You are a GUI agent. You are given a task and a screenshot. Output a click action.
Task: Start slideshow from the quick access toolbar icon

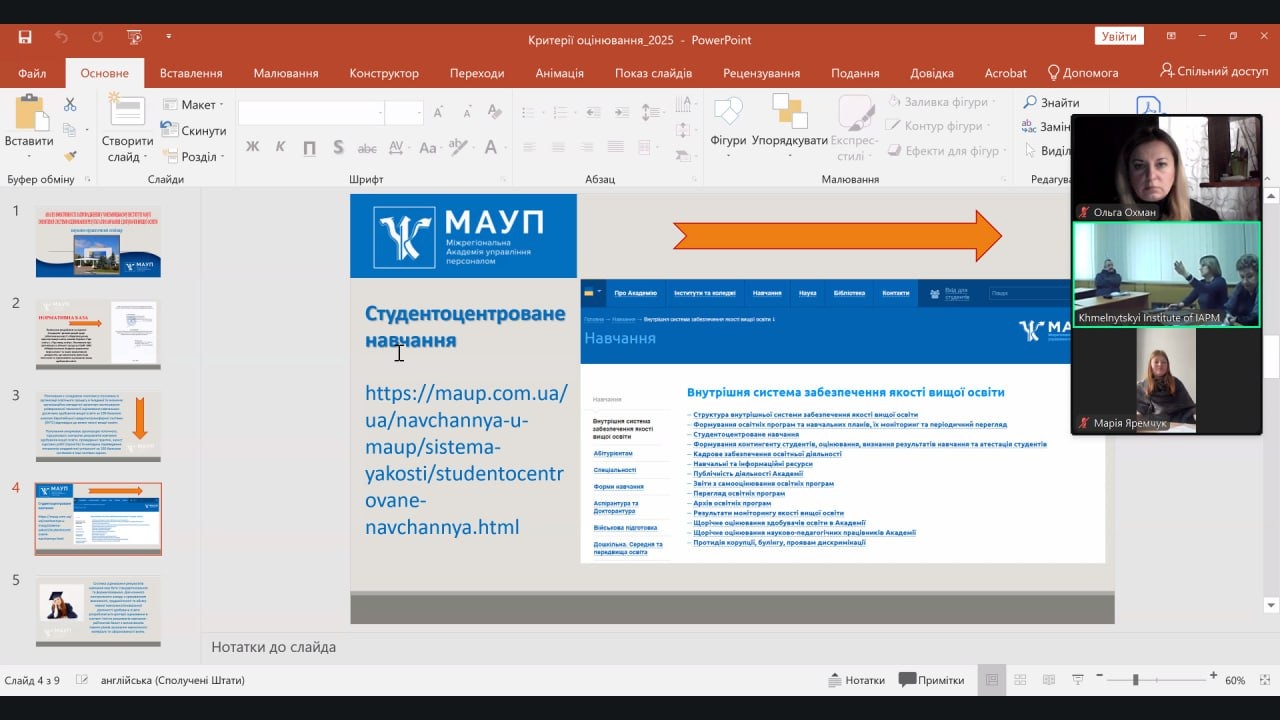pos(134,37)
